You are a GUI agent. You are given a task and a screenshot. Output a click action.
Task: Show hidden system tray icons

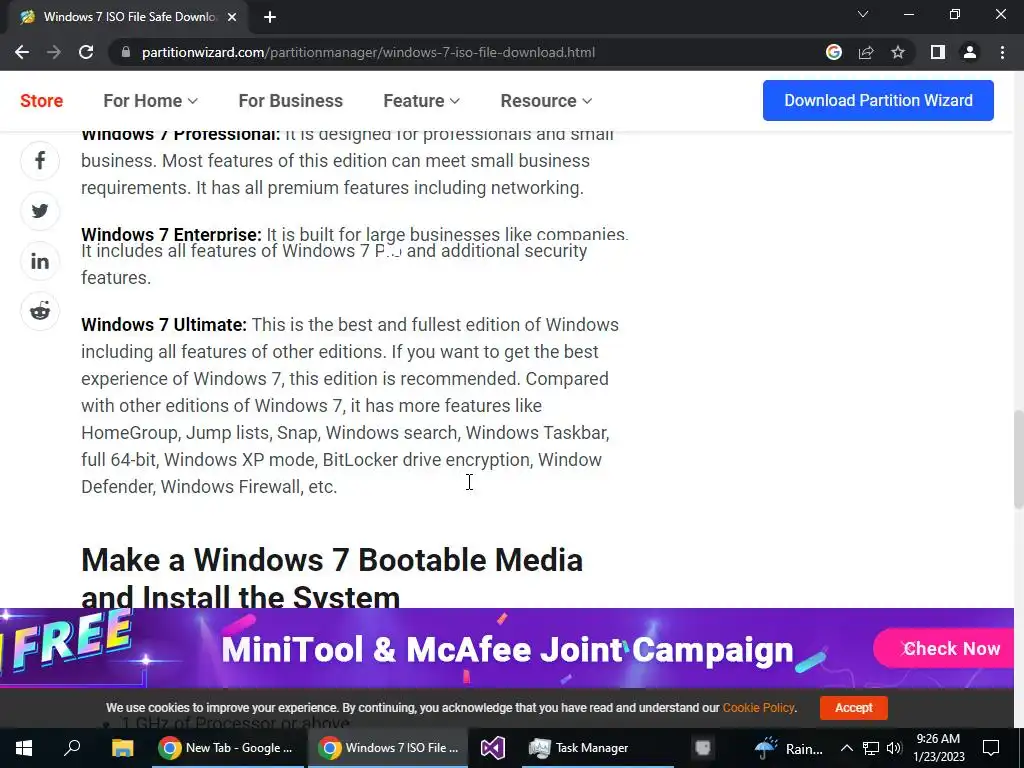click(x=846, y=748)
